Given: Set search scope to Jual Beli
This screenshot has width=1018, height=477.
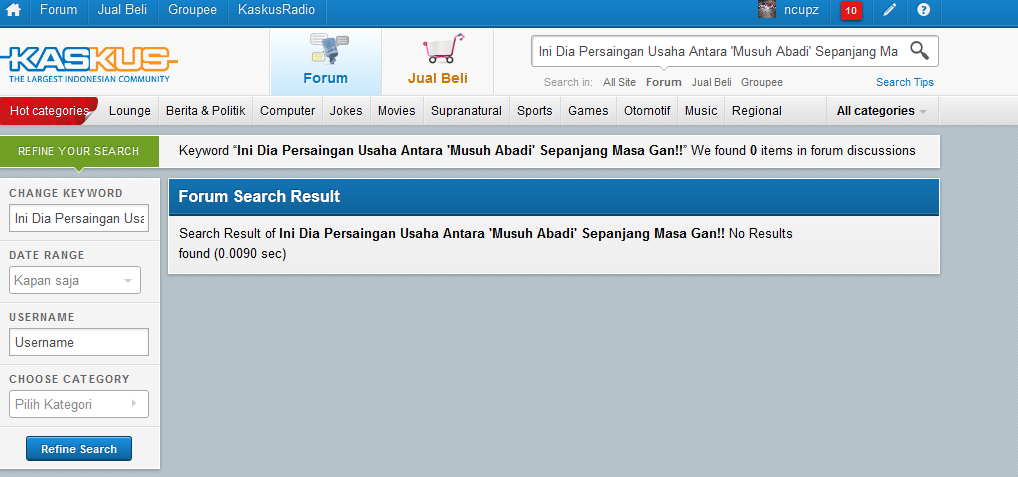Looking at the screenshot, I should pyautogui.click(x=712, y=82).
